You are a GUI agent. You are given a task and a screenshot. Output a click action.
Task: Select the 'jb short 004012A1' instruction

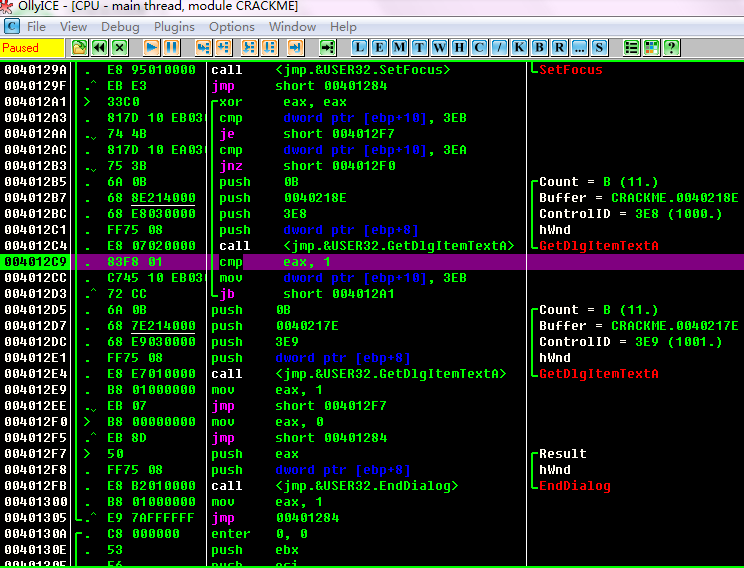tap(307, 294)
